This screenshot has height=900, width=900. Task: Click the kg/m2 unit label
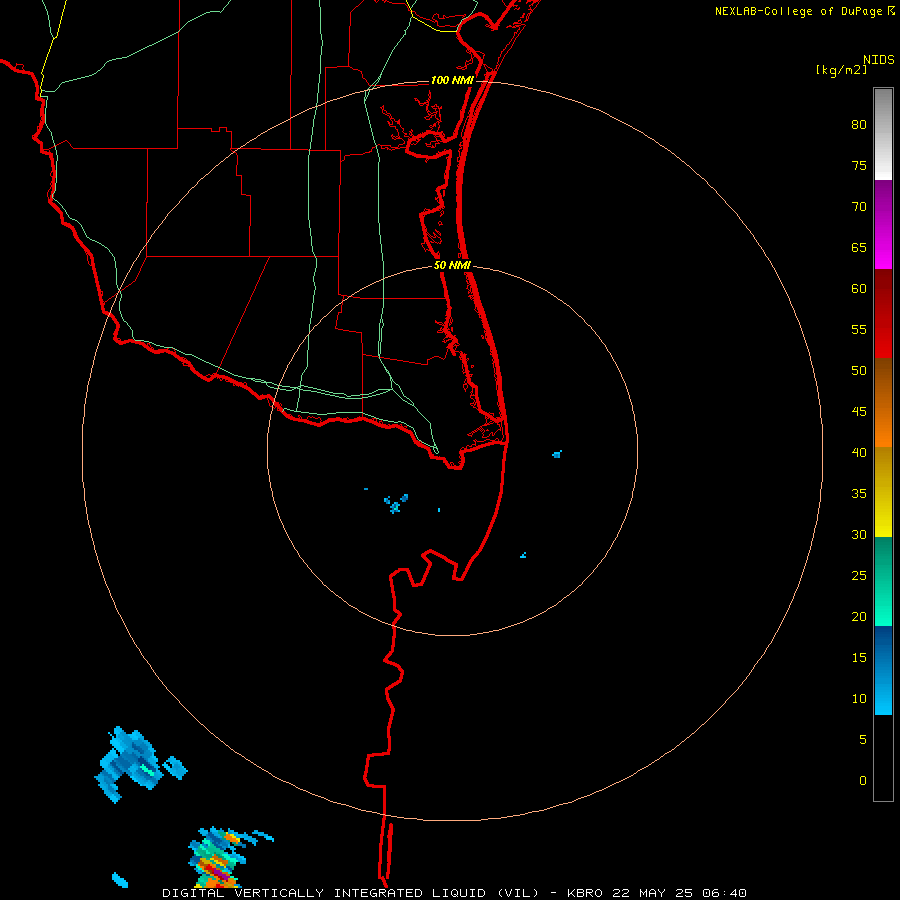[841, 70]
